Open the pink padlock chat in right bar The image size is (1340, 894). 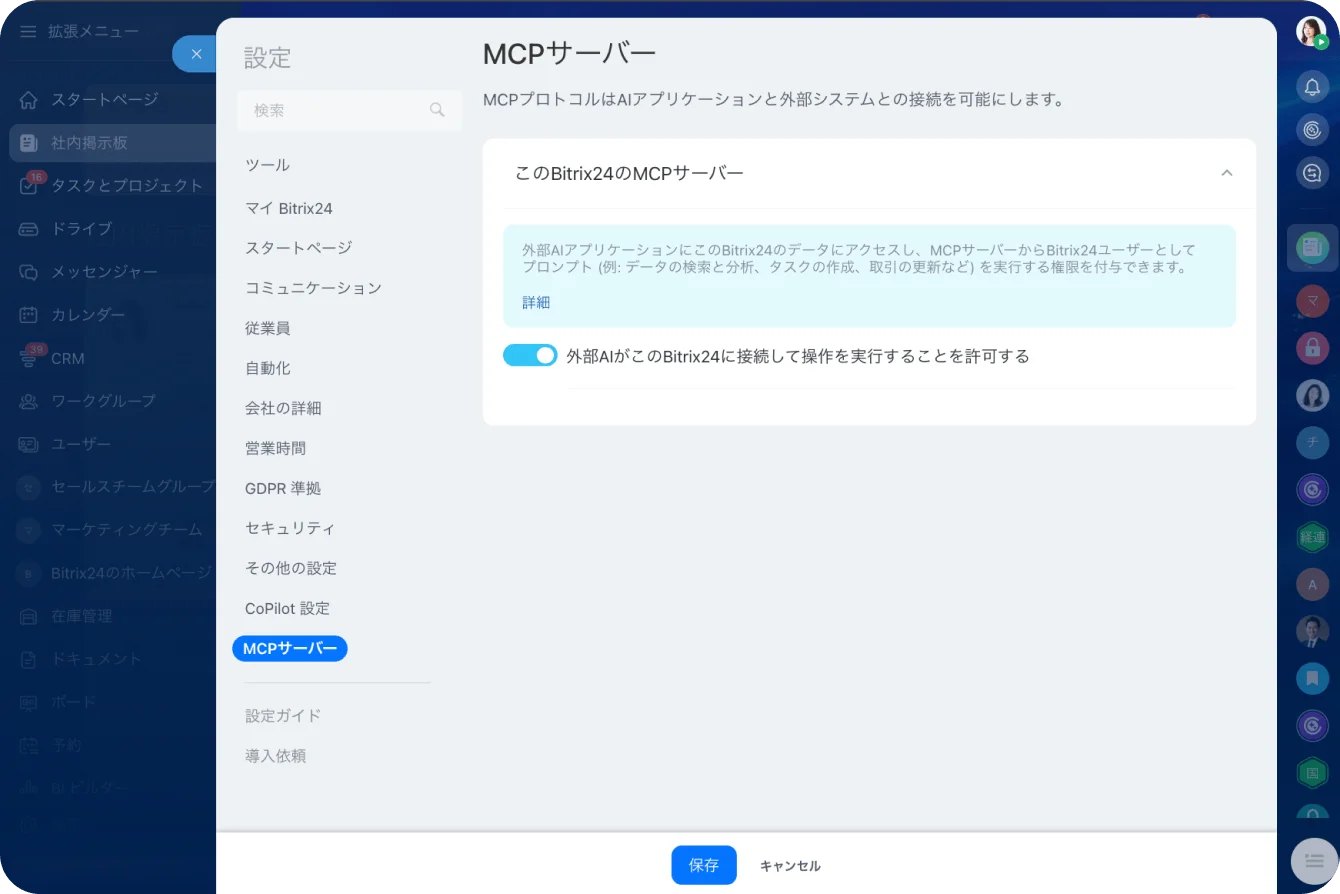tap(1312, 347)
